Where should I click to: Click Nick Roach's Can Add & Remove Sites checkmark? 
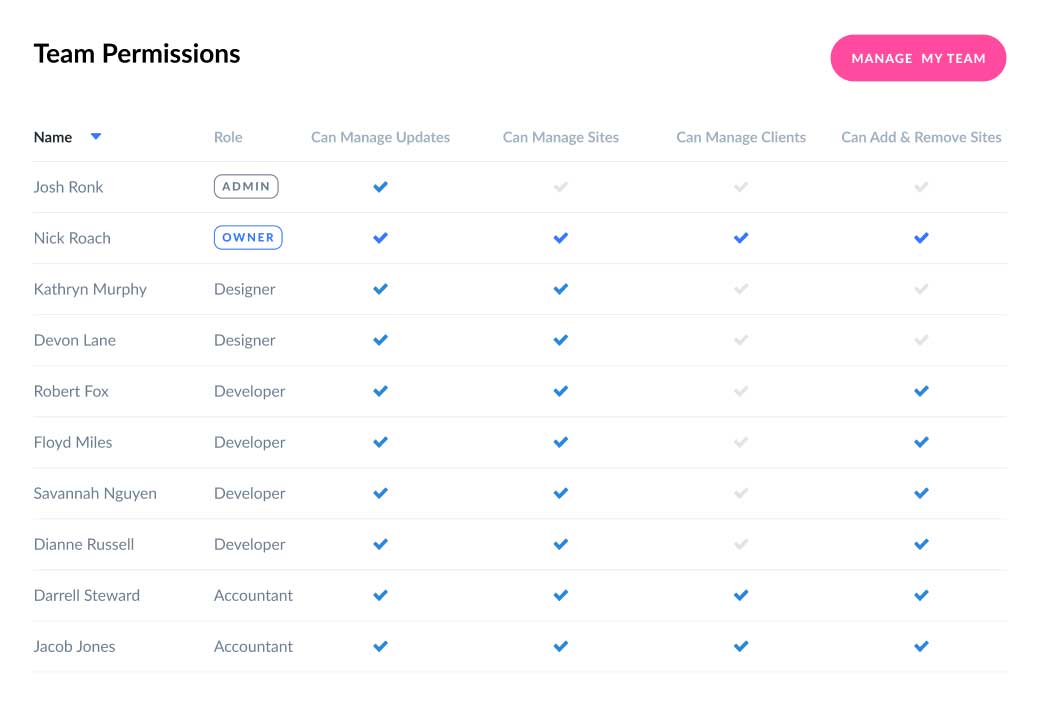pos(921,237)
